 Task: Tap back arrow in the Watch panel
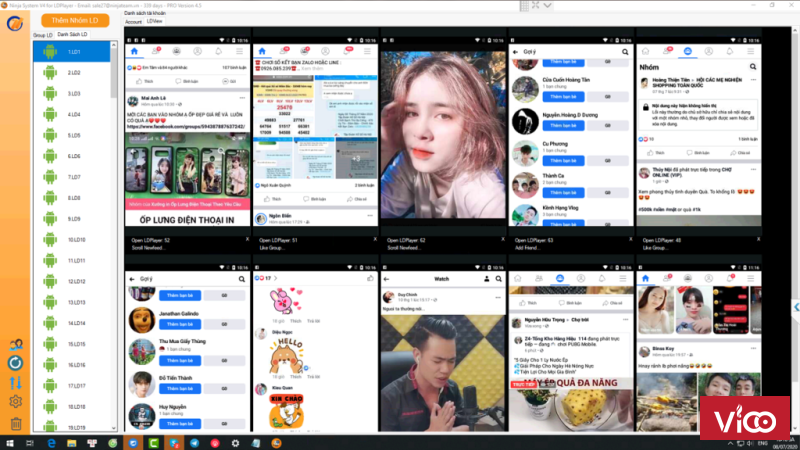pyautogui.click(x=386, y=279)
